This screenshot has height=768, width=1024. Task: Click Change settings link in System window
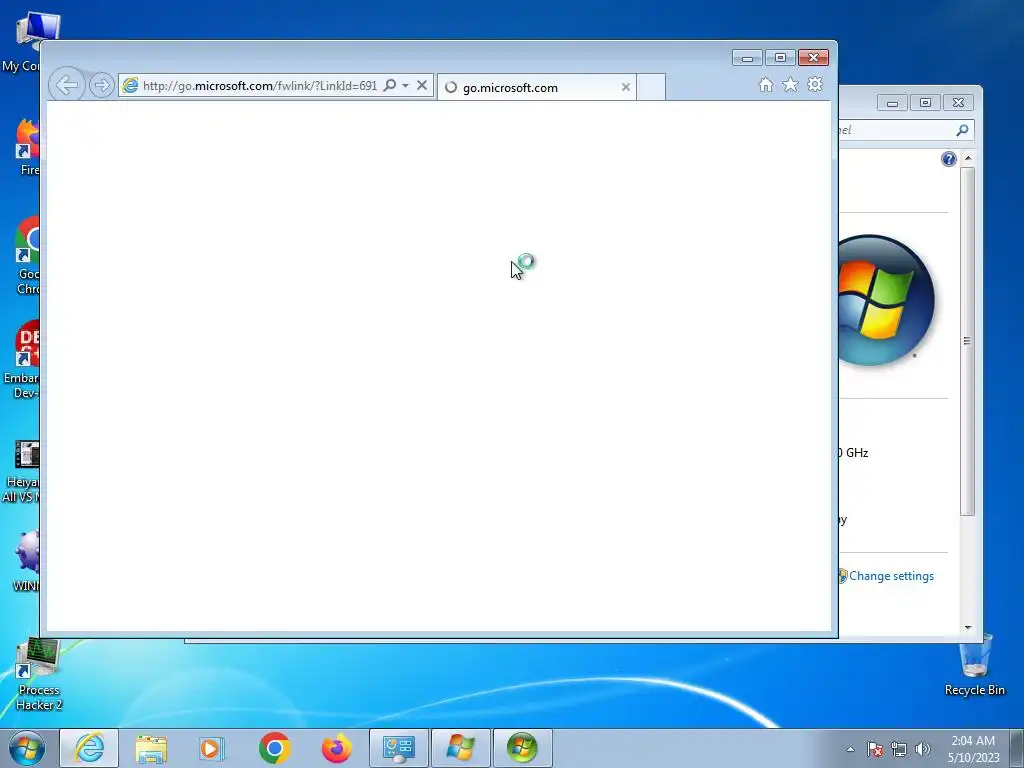891,576
